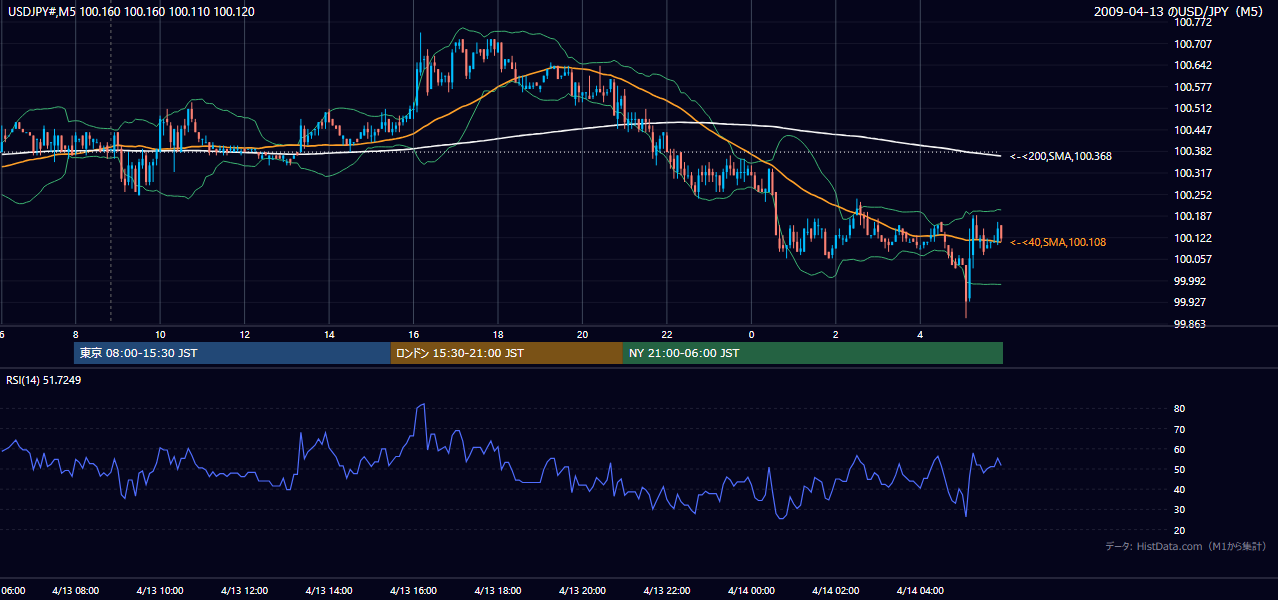
Task: Click the RSI(14) 51.7249 indicator label
Action: 44,380
